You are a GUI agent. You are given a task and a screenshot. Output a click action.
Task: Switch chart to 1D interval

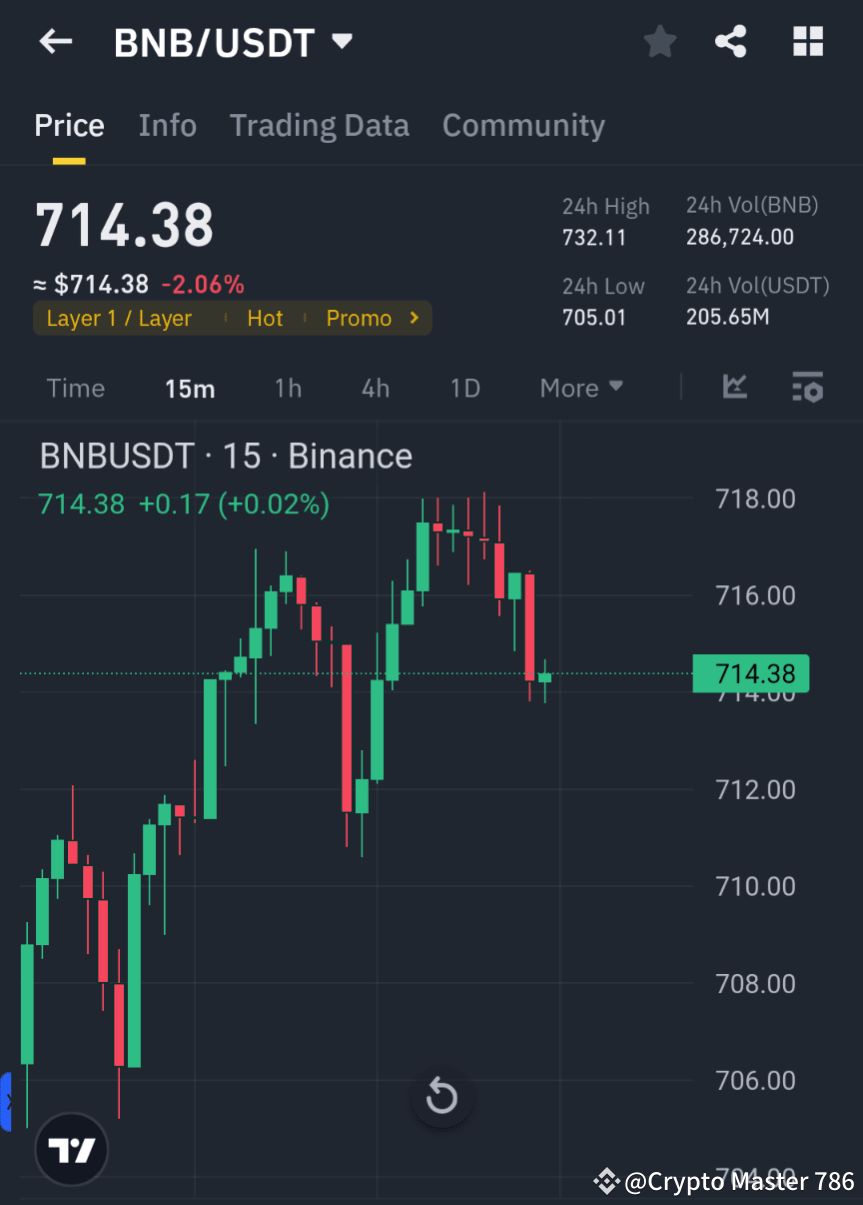click(x=464, y=387)
